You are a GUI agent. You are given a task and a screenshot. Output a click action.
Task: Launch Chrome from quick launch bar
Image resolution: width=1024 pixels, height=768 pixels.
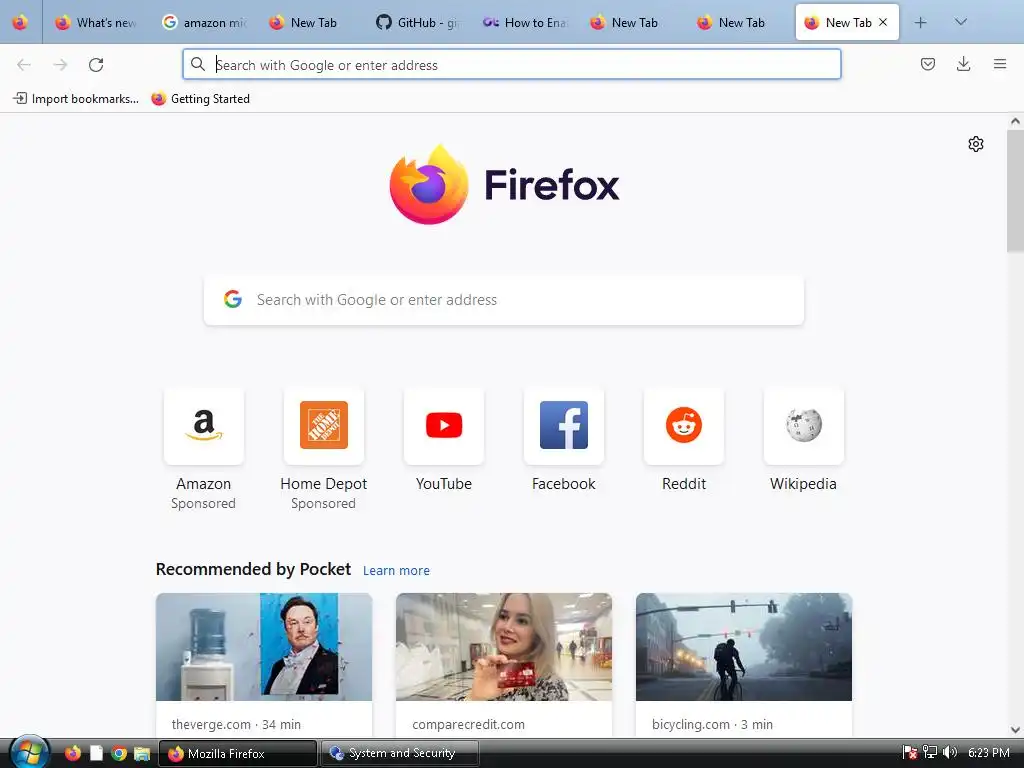pos(119,753)
